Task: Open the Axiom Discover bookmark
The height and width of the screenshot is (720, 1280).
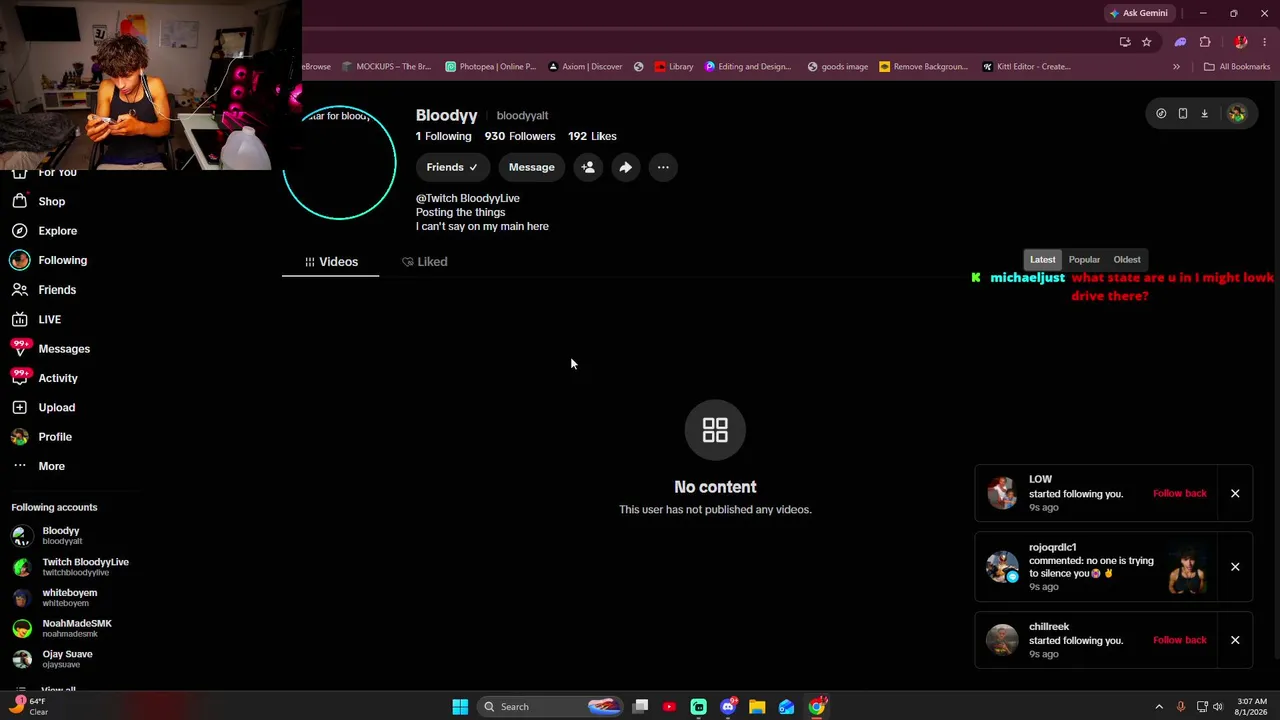Action: [x=585, y=67]
